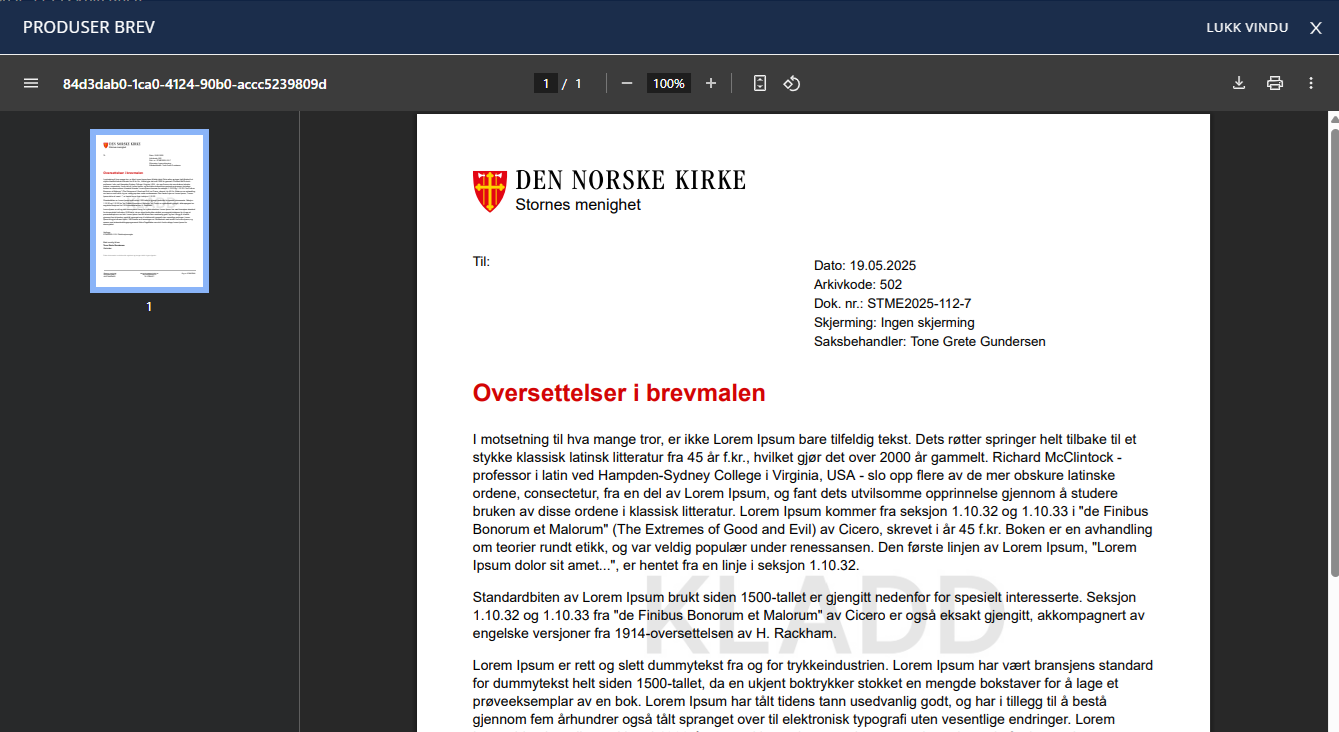Click the text Arkivkode: 502

pos(858,284)
